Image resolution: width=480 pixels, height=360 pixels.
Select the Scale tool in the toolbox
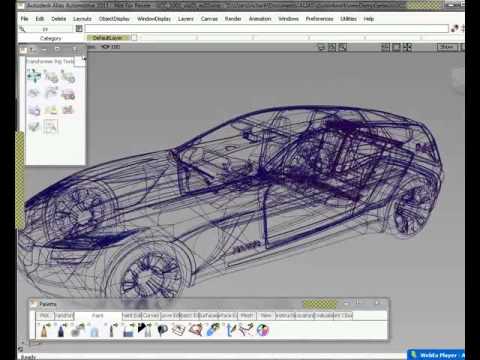(68, 76)
